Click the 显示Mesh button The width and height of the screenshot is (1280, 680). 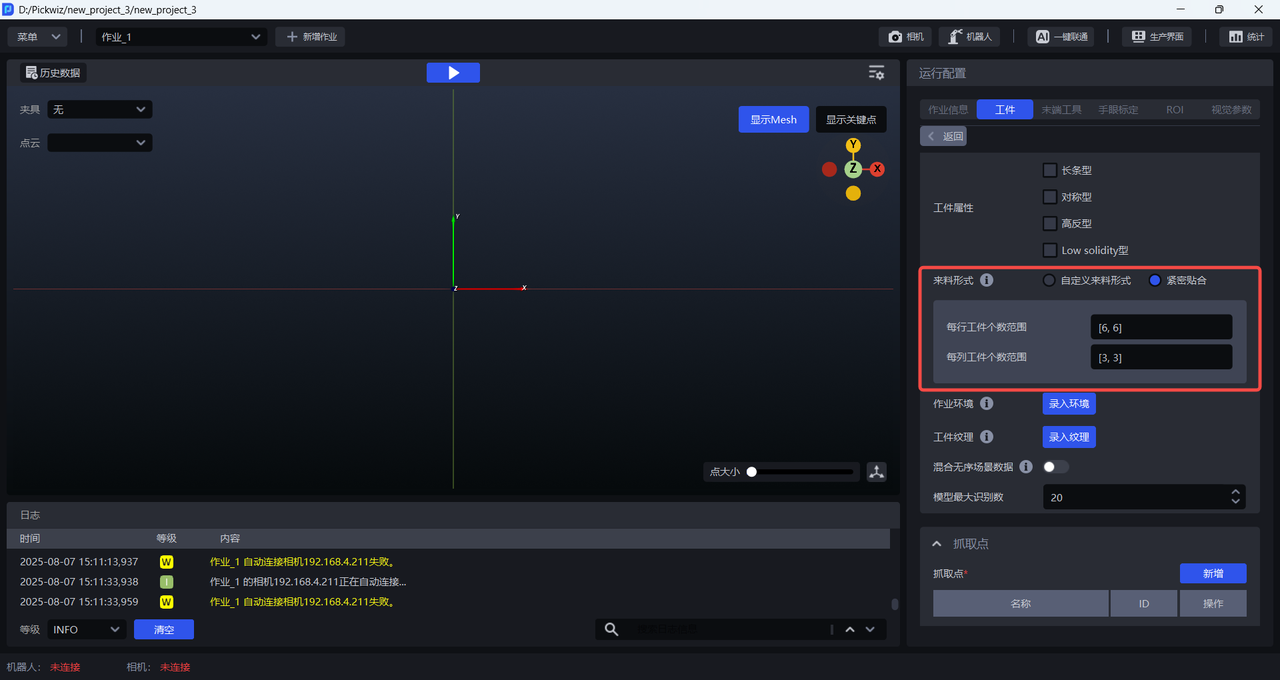coord(773,120)
